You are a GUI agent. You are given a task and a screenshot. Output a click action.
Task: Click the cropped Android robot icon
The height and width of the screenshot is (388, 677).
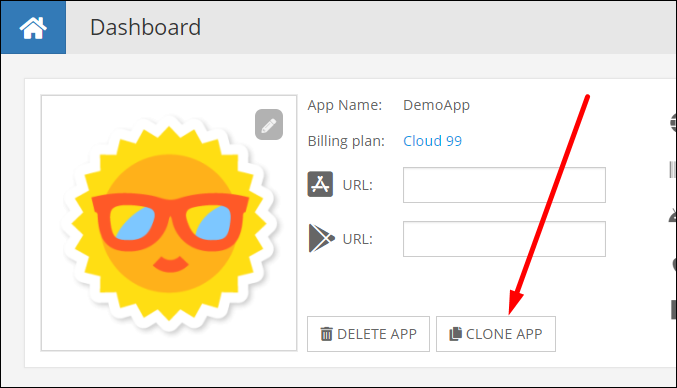coord(673,215)
